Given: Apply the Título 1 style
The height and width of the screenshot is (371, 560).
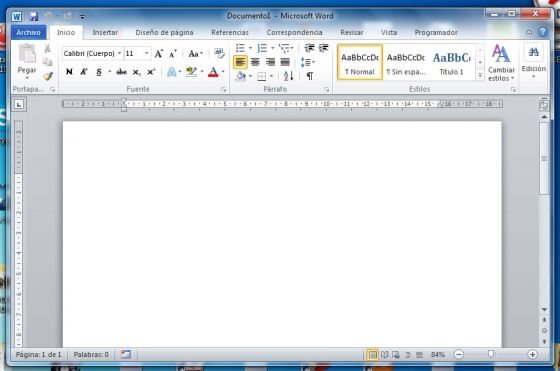Looking at the screenshot, I should (x=451, y=62).
